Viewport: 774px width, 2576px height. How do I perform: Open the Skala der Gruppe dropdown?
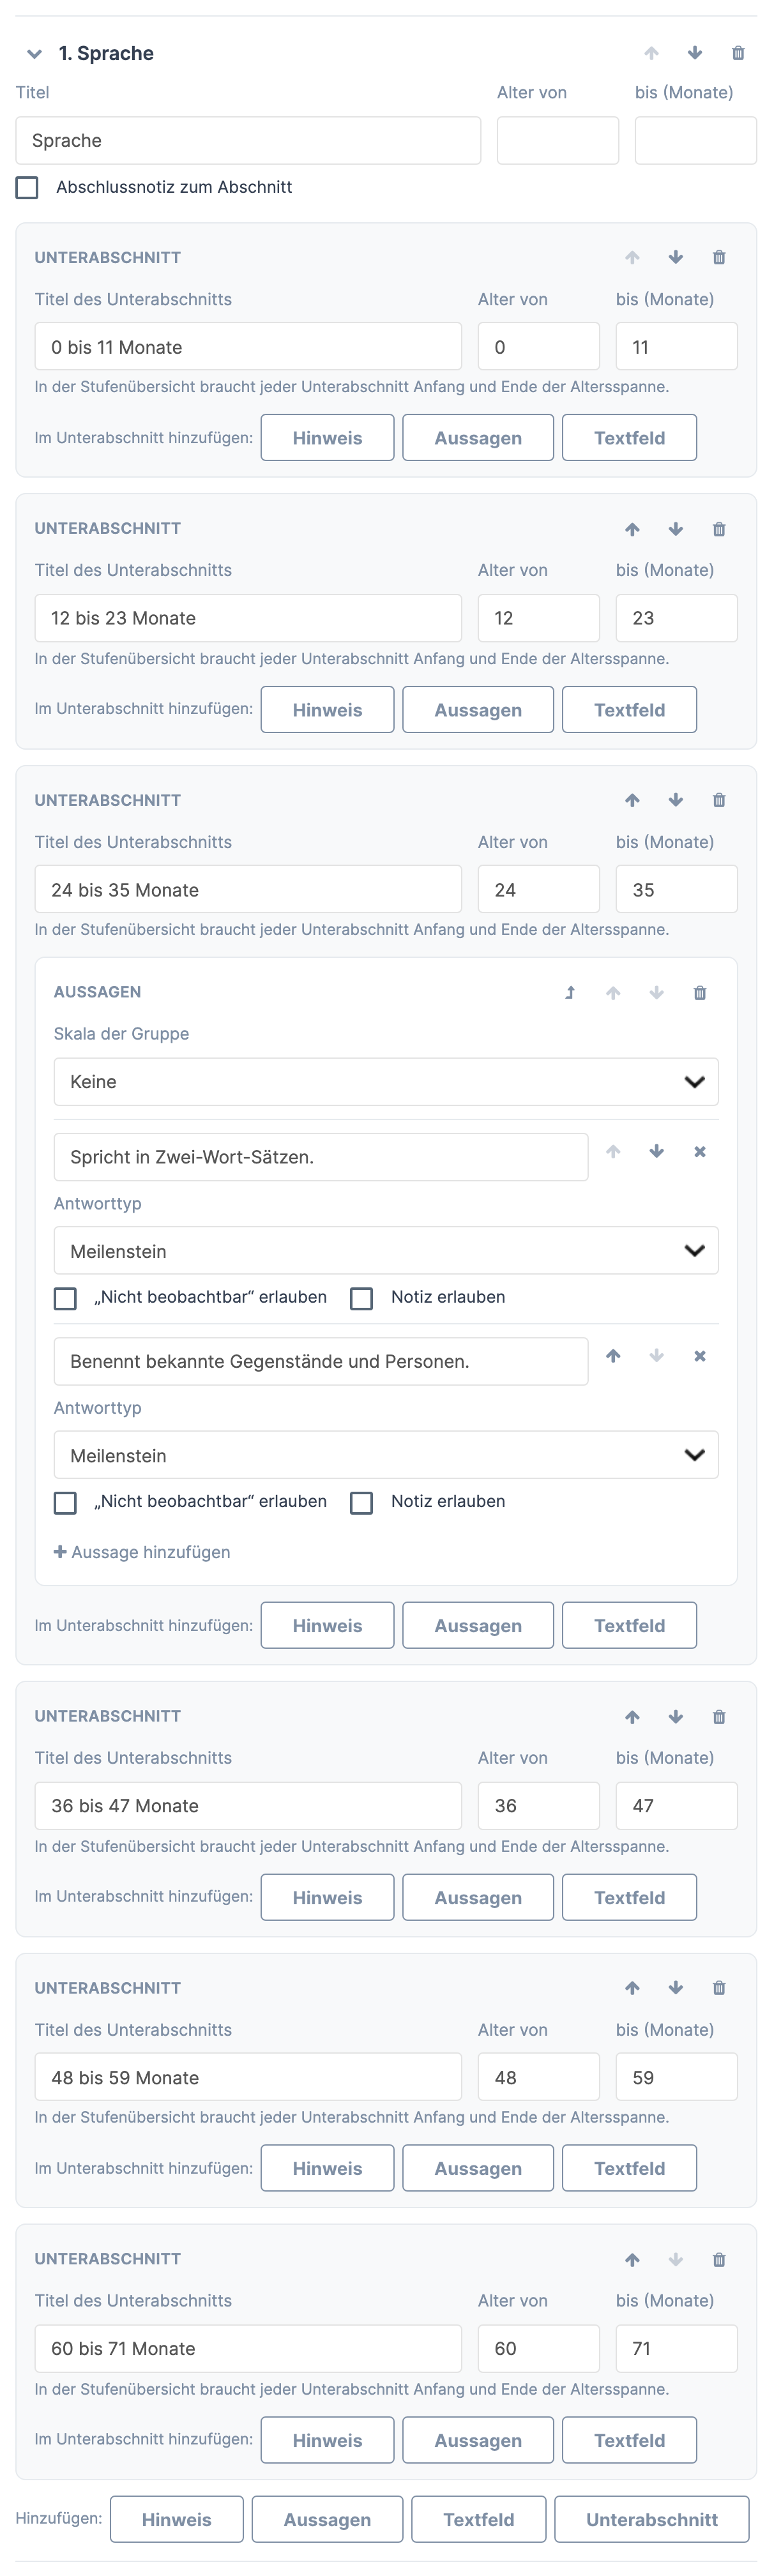(386, 1081)
